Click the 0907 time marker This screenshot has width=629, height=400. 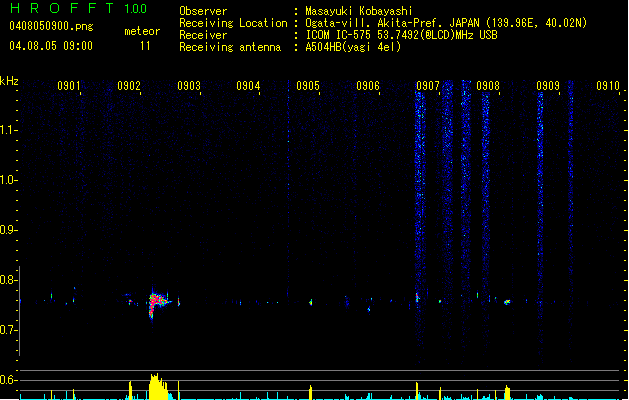(428, 85)
